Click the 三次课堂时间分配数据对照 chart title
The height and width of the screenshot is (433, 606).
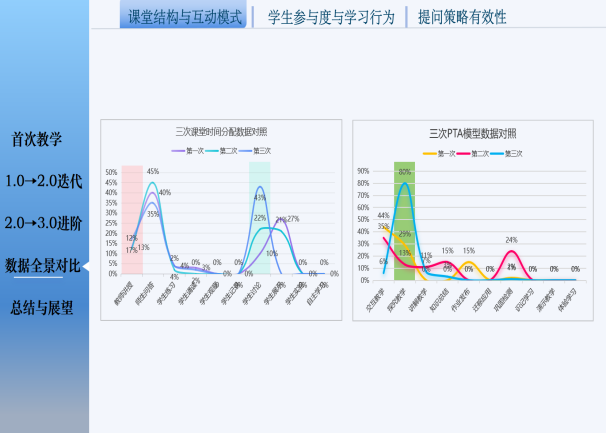[221, 132]
